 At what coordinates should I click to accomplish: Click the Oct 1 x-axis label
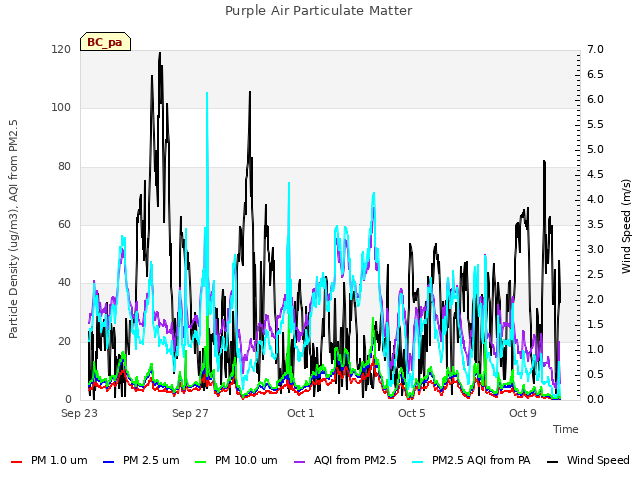(301, 413)
